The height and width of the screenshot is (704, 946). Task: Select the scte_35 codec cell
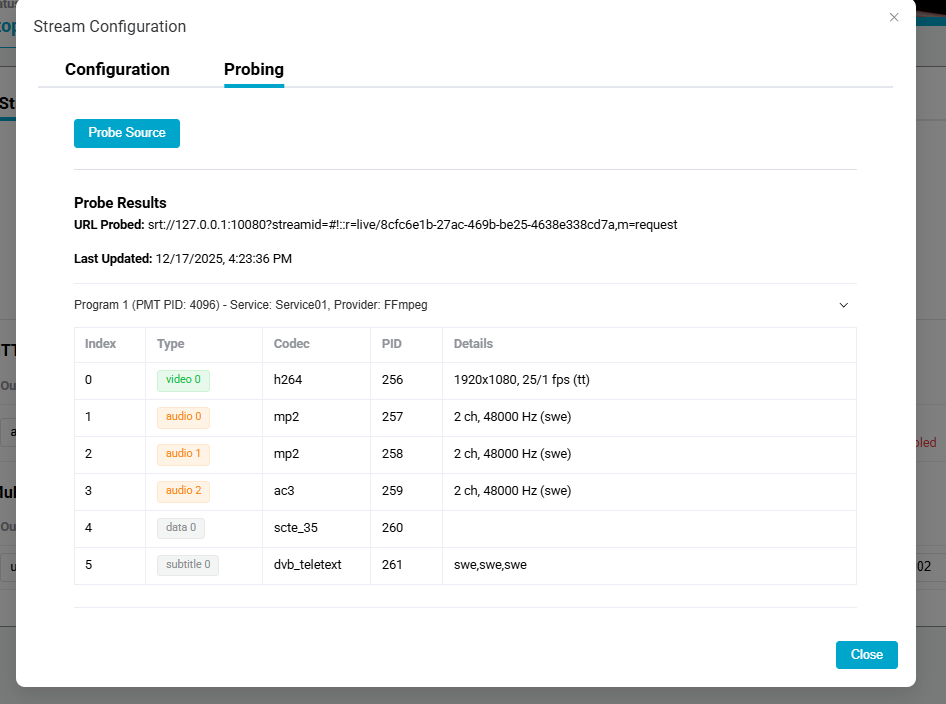296,528
